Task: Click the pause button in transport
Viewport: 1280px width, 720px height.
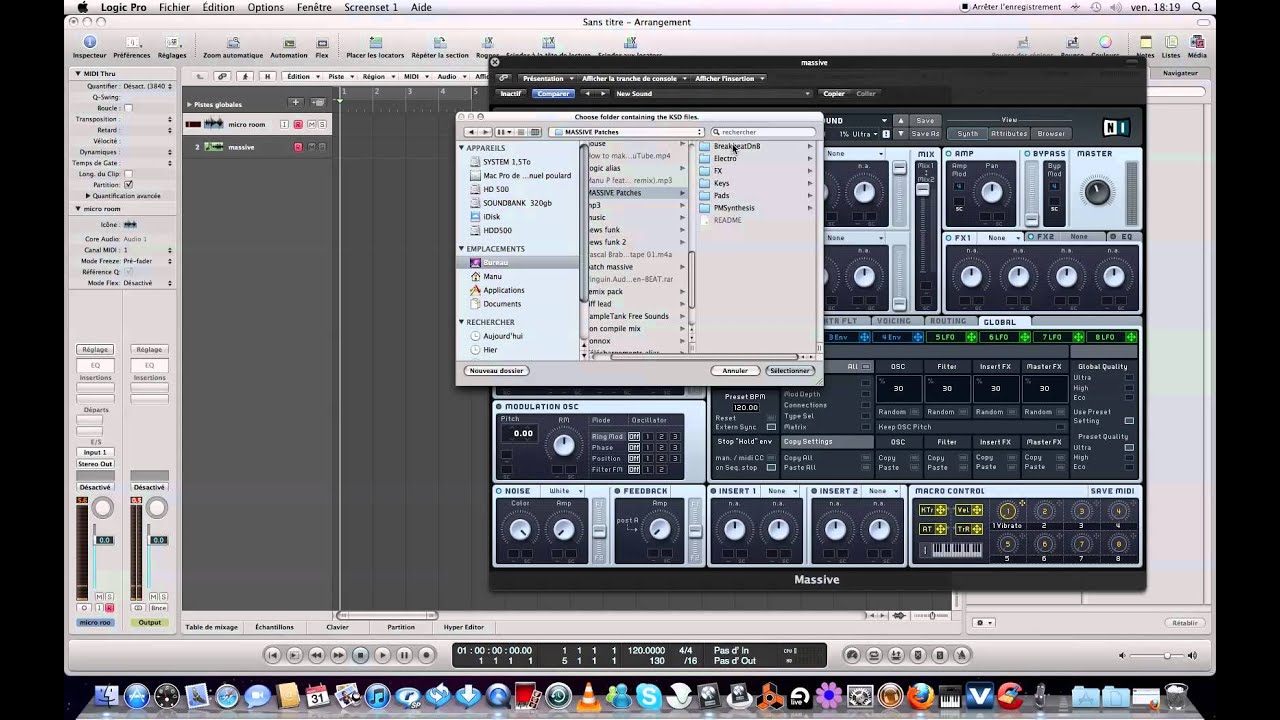Action: point(404,655)
